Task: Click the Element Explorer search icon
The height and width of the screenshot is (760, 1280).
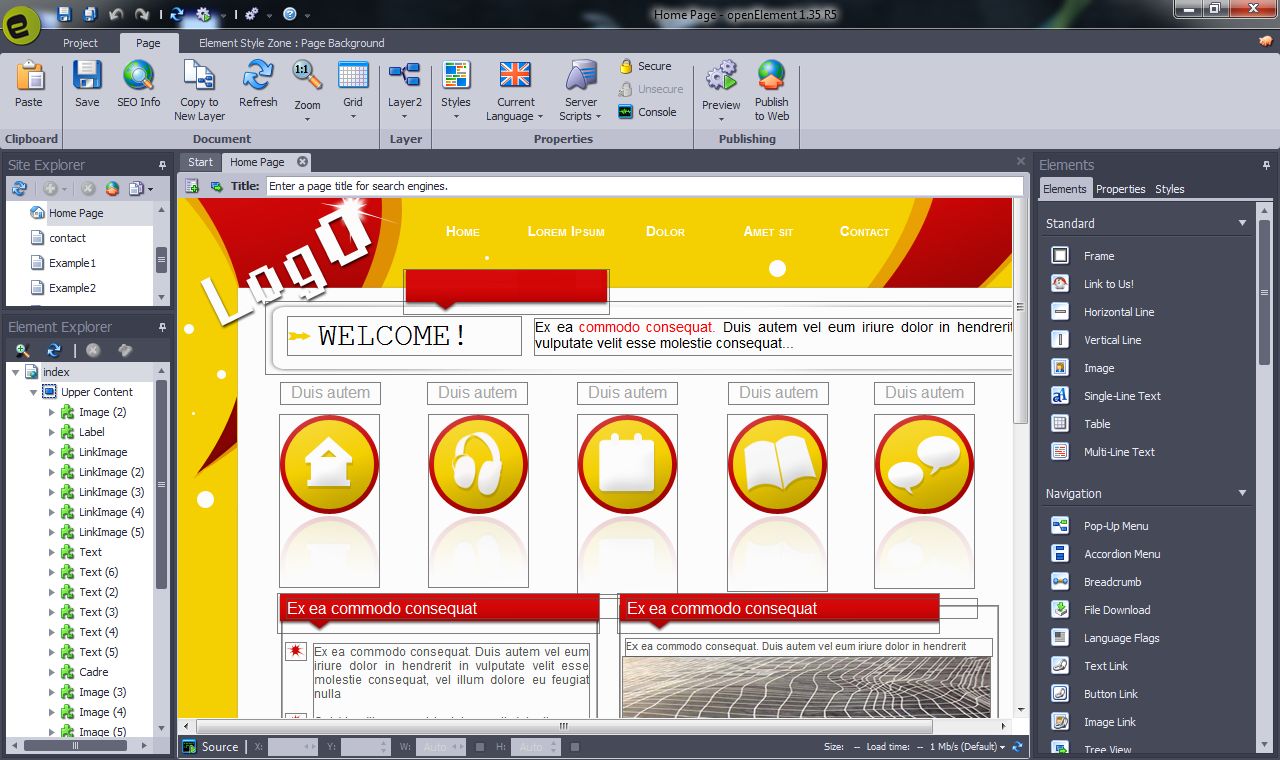Action: click(x=22, y=350)
